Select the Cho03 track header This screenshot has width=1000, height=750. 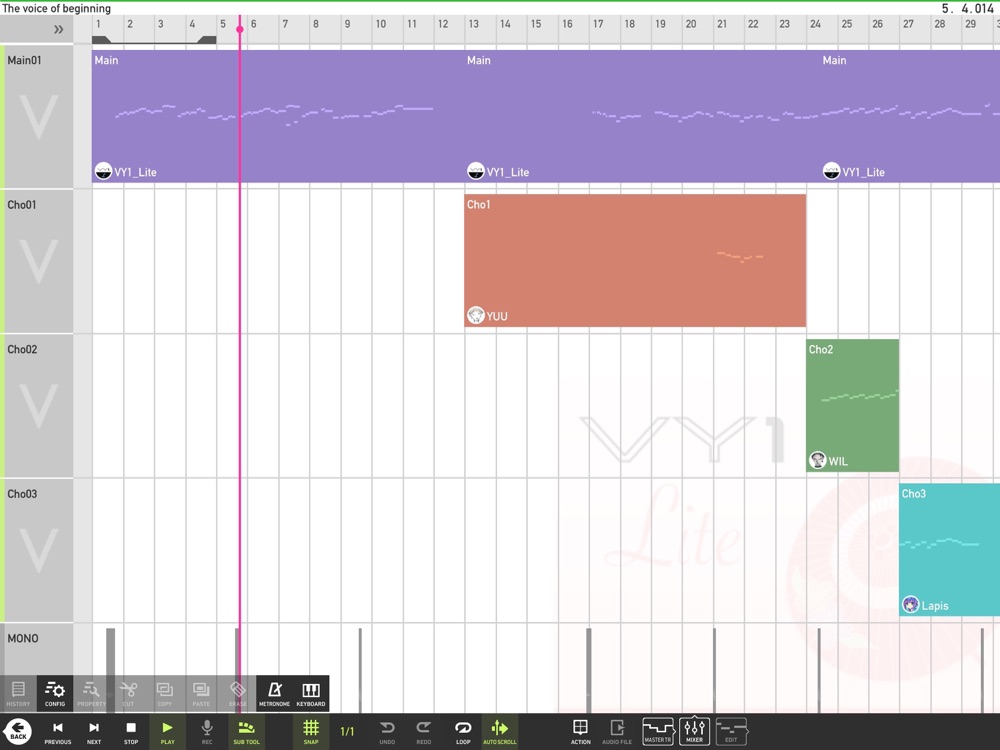pos(38,550)
